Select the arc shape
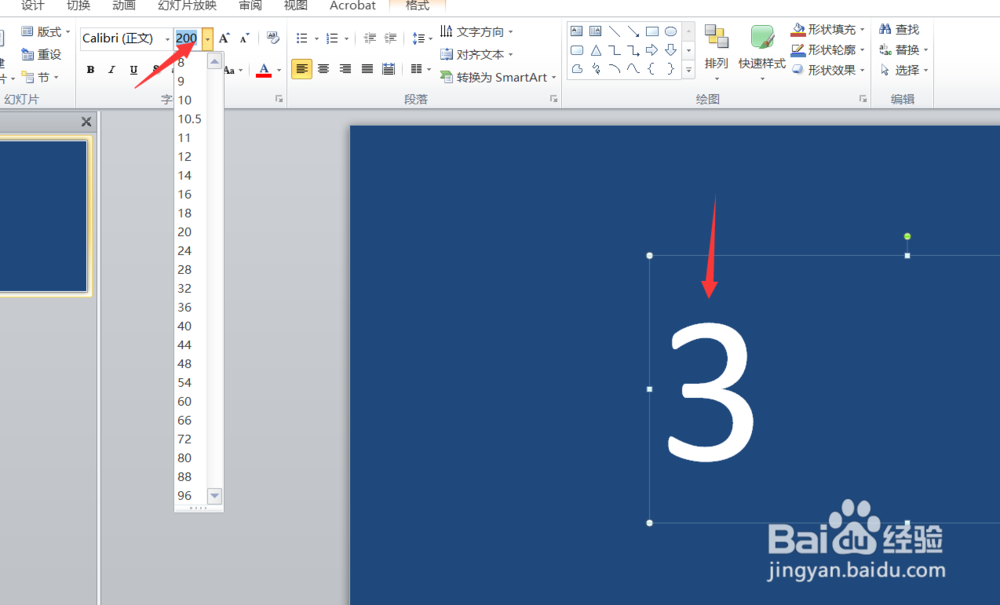The height and width of the screenshot is (605, 1000). [614, 68]
